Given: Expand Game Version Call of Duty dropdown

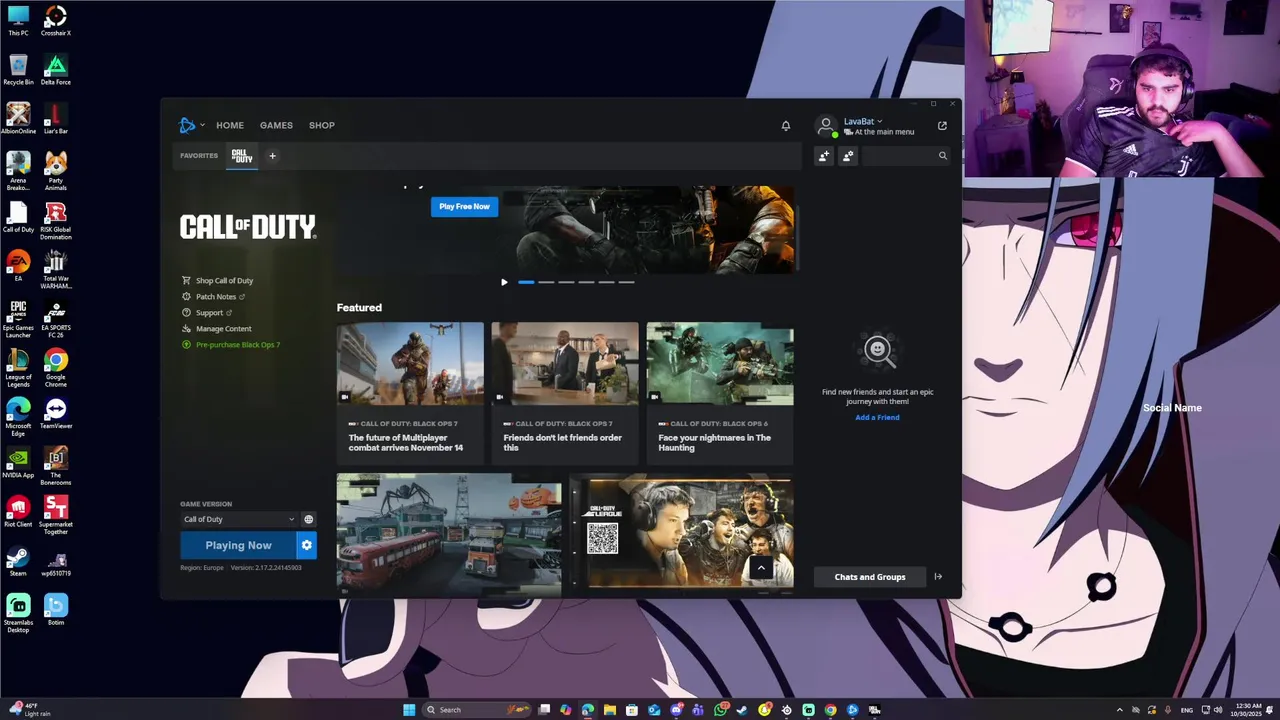Looking at the screenshot, I should point(239,519).
